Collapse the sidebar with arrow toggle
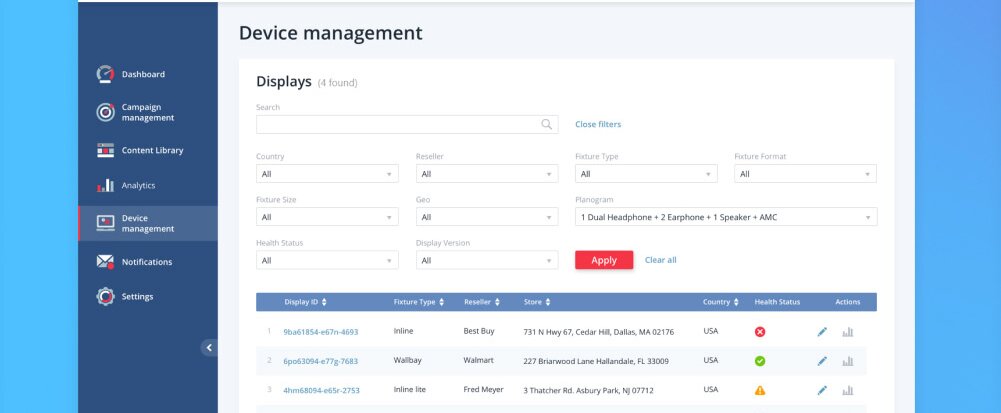This screenshot has width=1001, height=413. tap(209, 348)
